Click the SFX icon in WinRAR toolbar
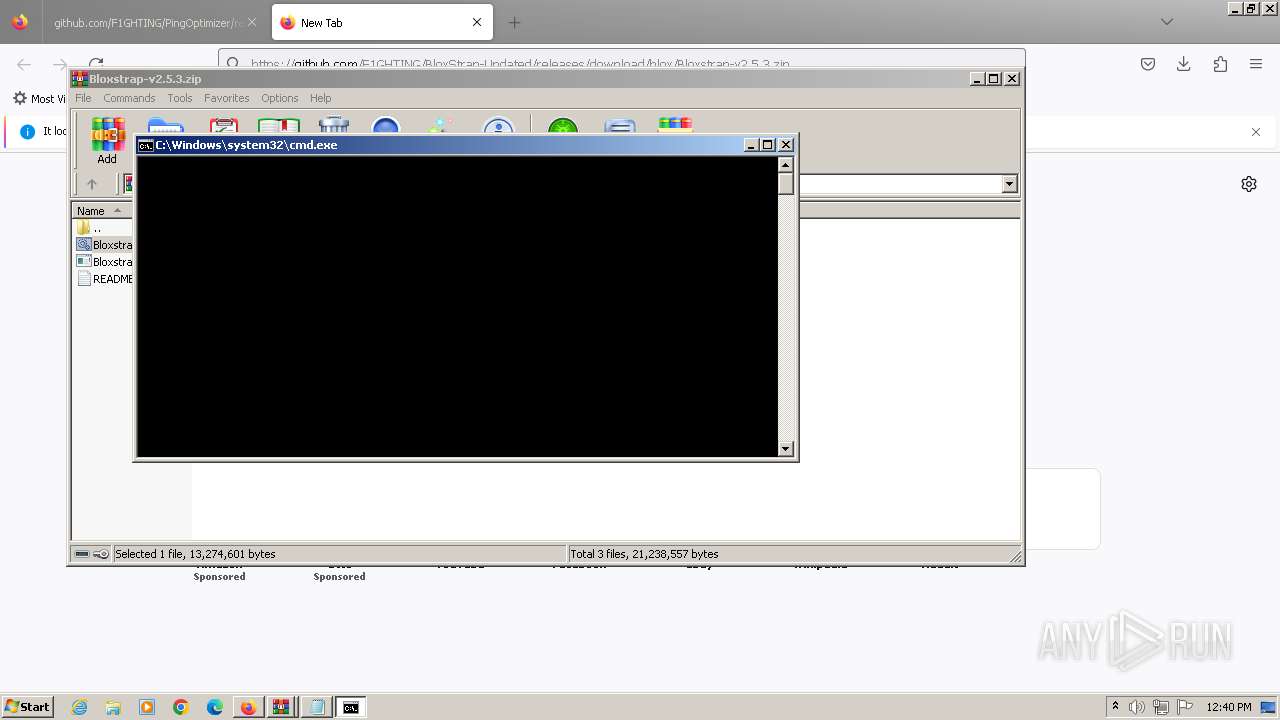The image size is (1280, 720). pyautogui.click(x=675, y=126)
